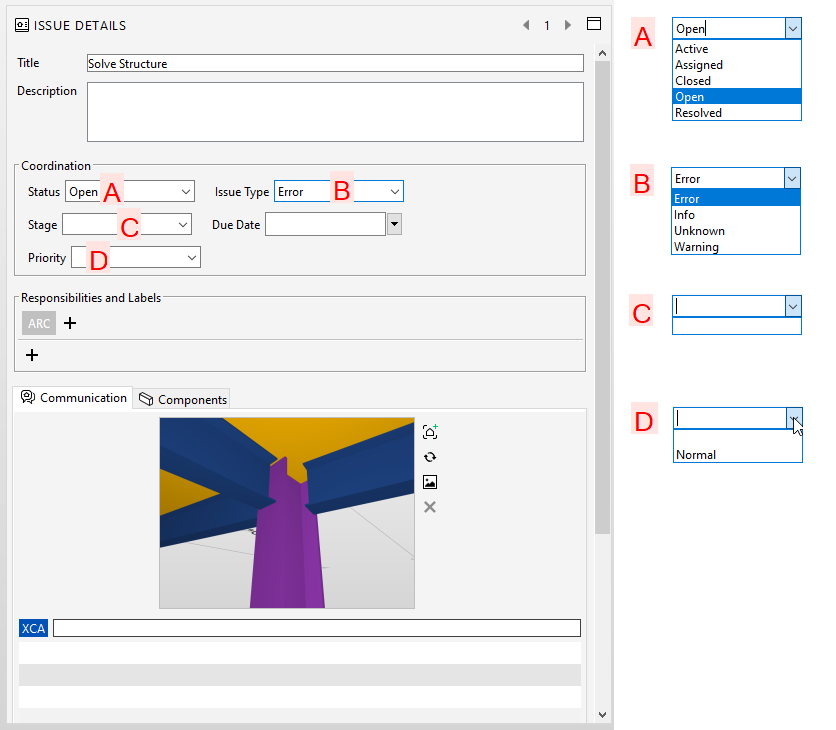This screenshot has height=730, width=836.
Task: Click into the Description text box
Action: pos(335,112)
